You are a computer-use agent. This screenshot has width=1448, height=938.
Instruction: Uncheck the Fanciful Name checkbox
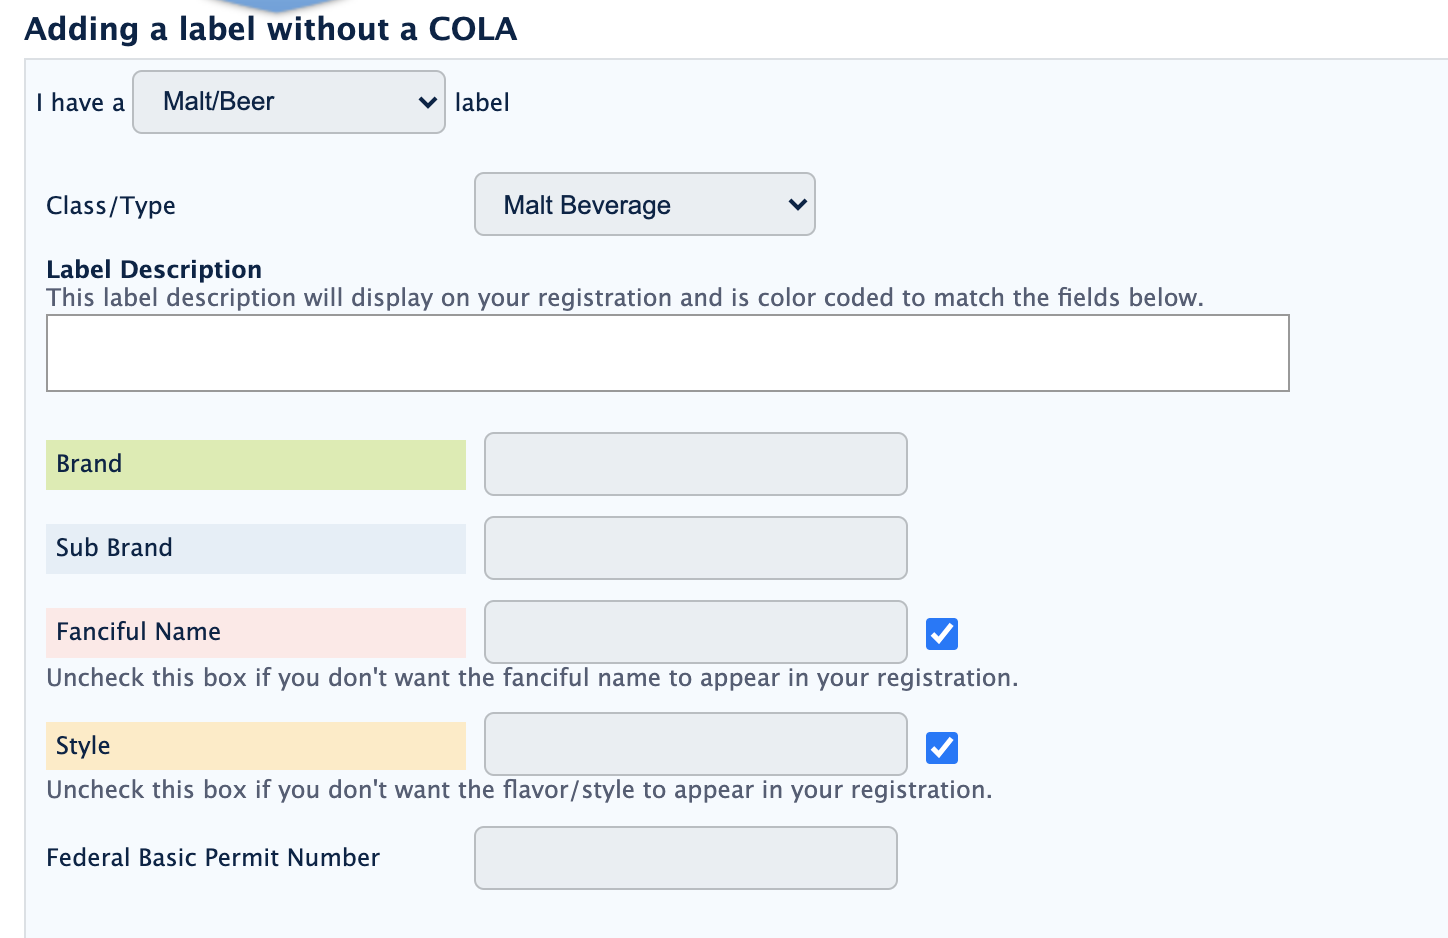pos(942,633)
